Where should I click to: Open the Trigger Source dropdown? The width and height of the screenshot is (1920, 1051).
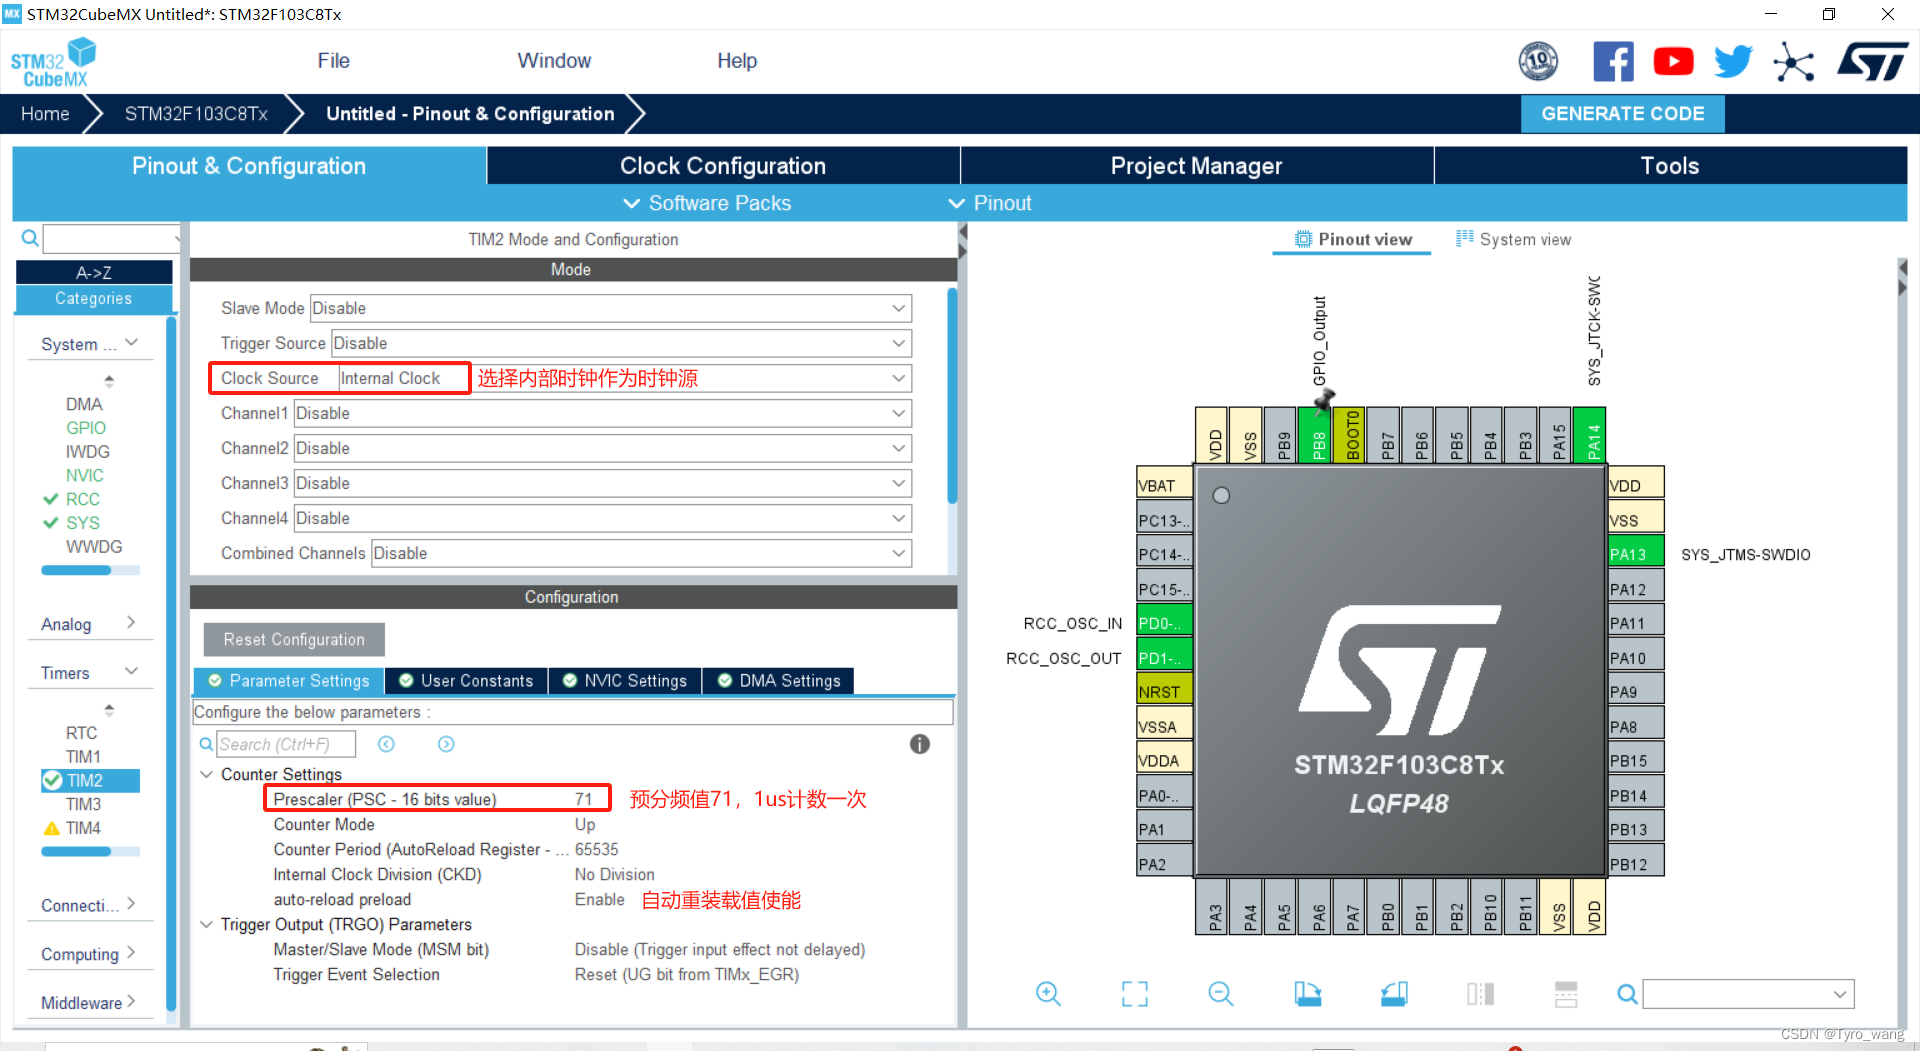622,343
